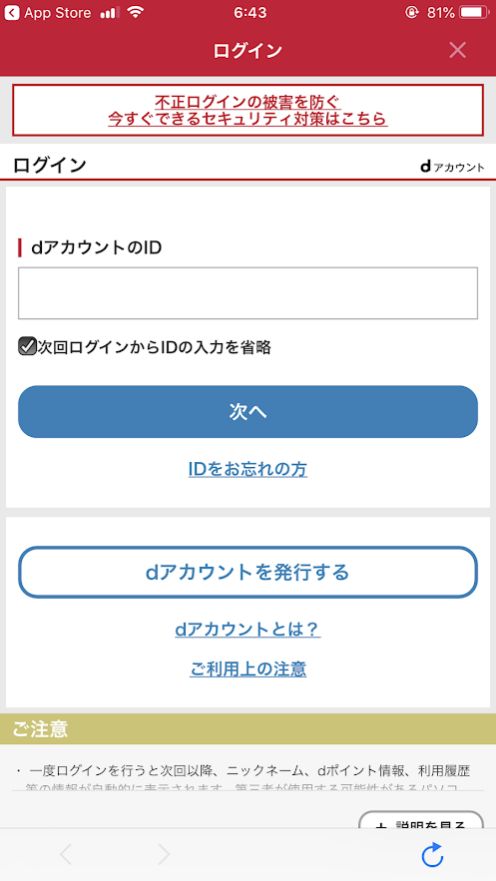Tap the cellular signal bars icon

pyautogui.click(x=110, y=13)
